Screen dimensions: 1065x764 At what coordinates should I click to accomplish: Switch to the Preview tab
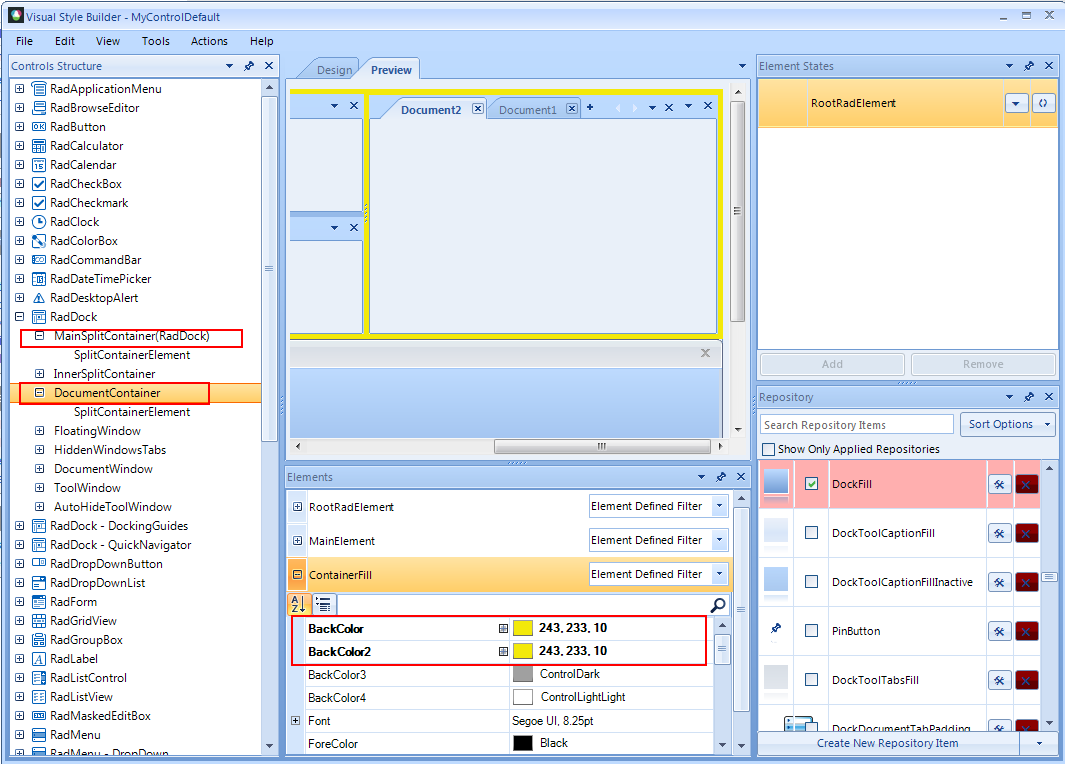coord(391,70)
